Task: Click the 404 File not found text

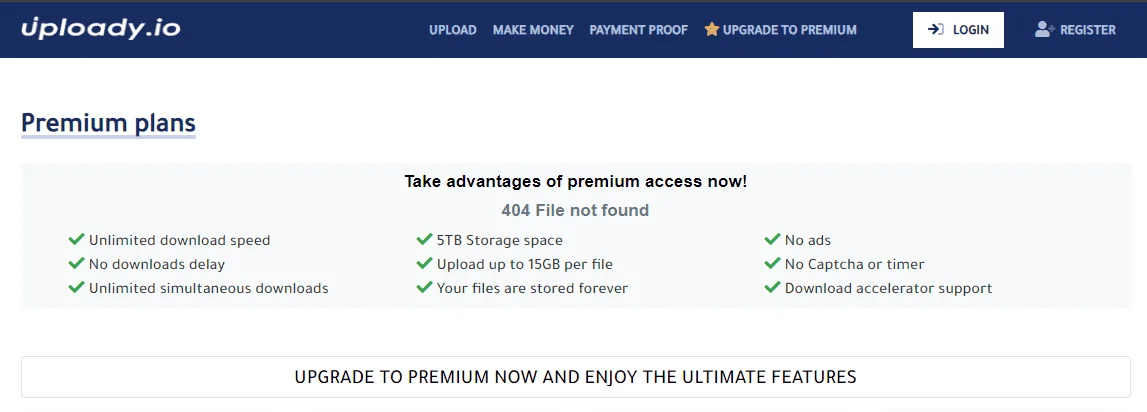Action: (575, 211)
